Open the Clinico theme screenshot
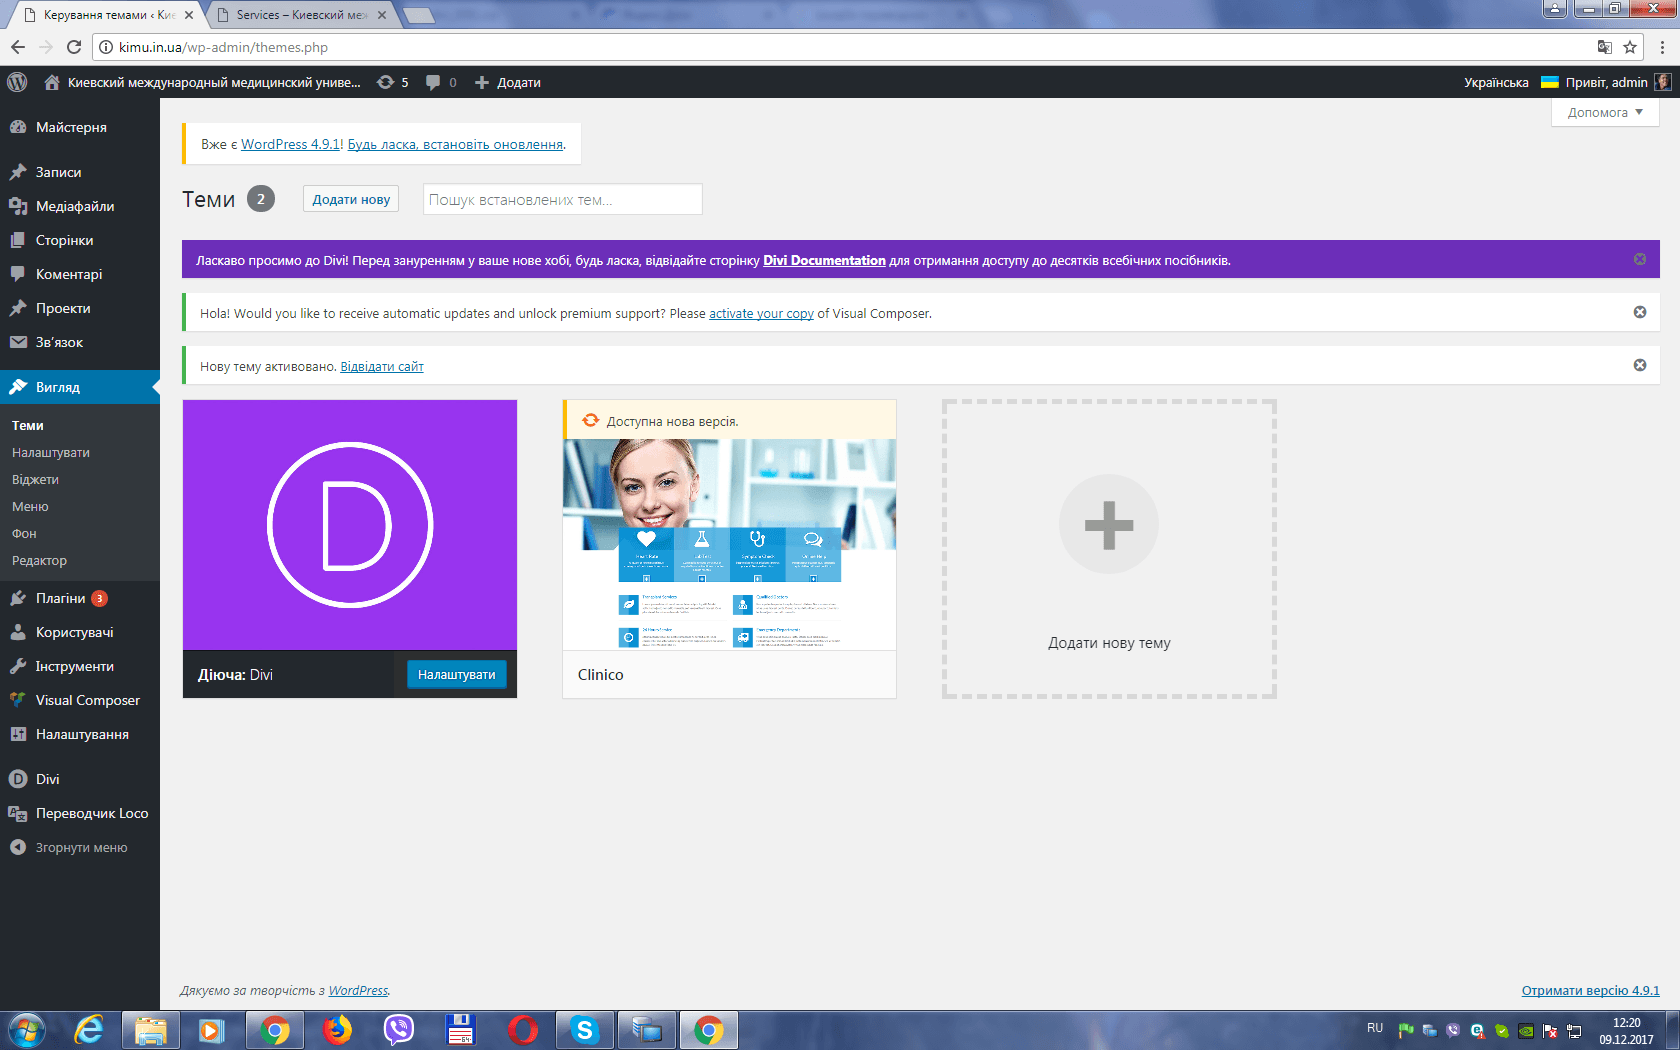The image size is (1680, 1050). (x=730, y=545)
